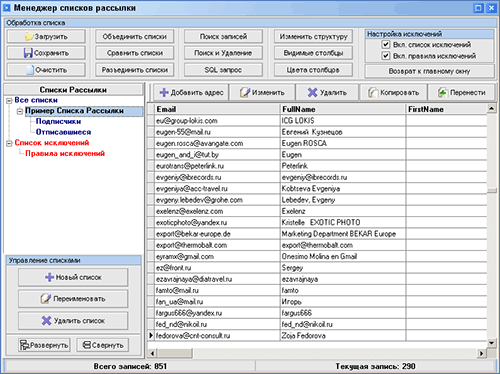Click the green arrow icon on Перенести
This screenshot has width=500, height=374.
442,92
